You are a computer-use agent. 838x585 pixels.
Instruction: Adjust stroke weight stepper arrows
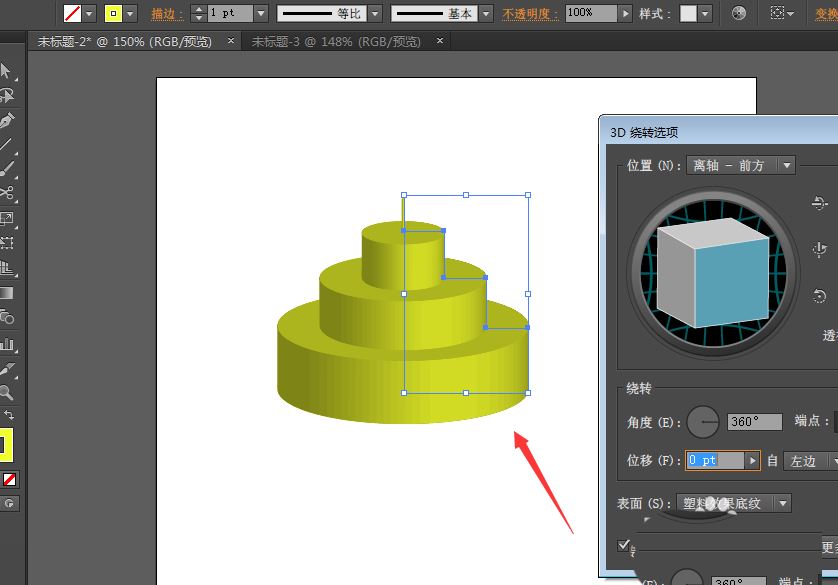point(198,13)
